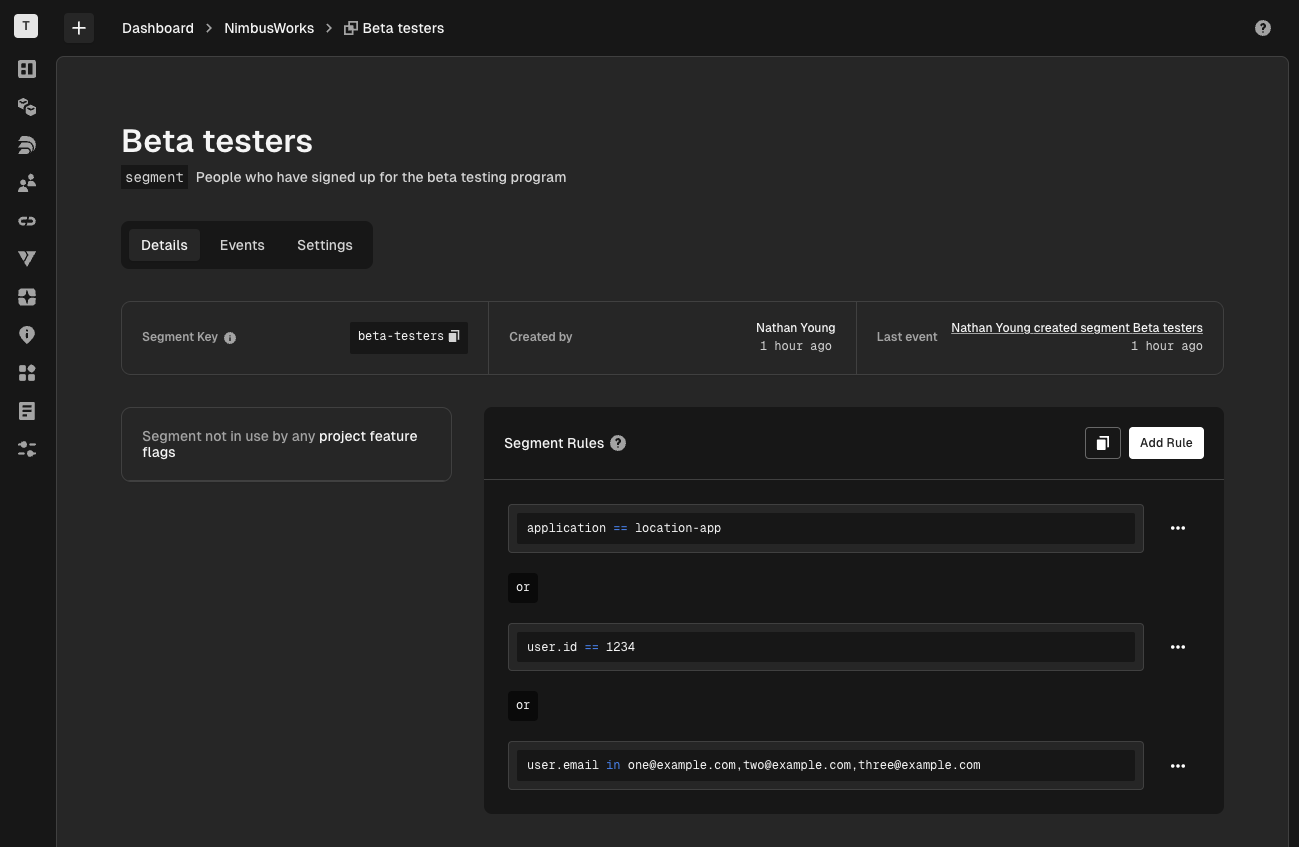Go to NimbusWorks breadcrumb

coord(269,28)
